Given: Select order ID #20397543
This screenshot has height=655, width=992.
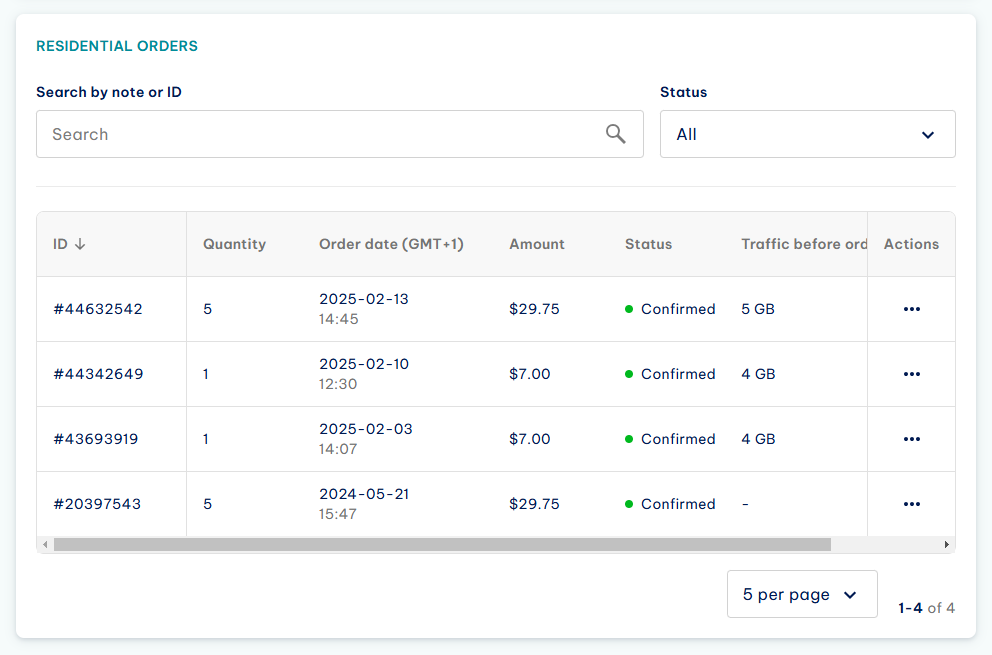Looking at the screenshot, I should 97,504.
